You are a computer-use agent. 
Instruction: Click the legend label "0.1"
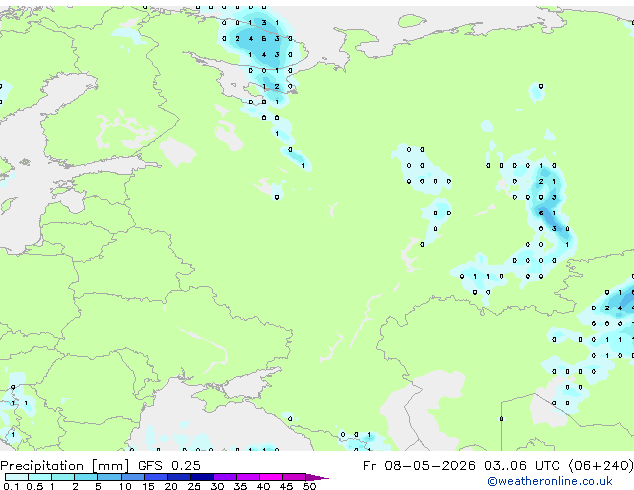coord(11,486)
